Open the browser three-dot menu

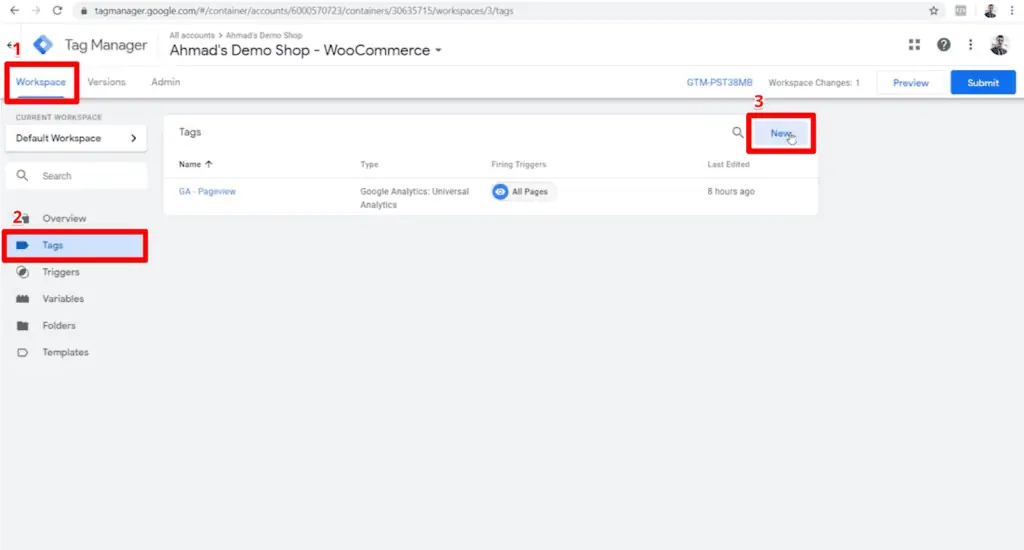click(1012, 10)
